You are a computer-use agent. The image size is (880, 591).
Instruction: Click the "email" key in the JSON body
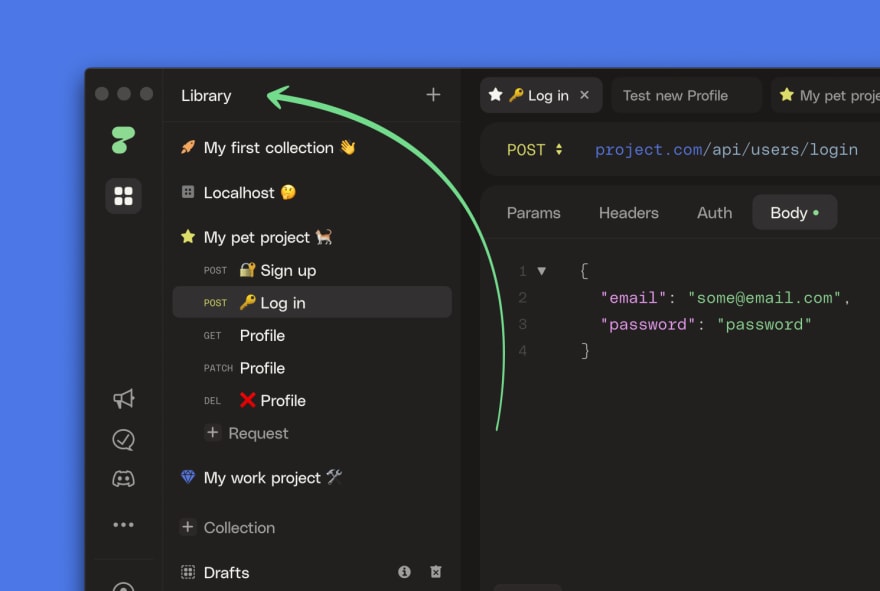[634, 297]
